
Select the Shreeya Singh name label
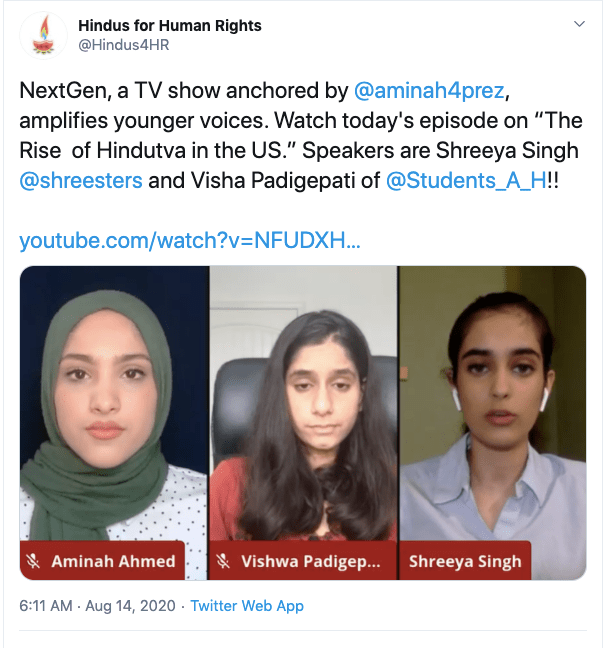[x=465, y=561]
